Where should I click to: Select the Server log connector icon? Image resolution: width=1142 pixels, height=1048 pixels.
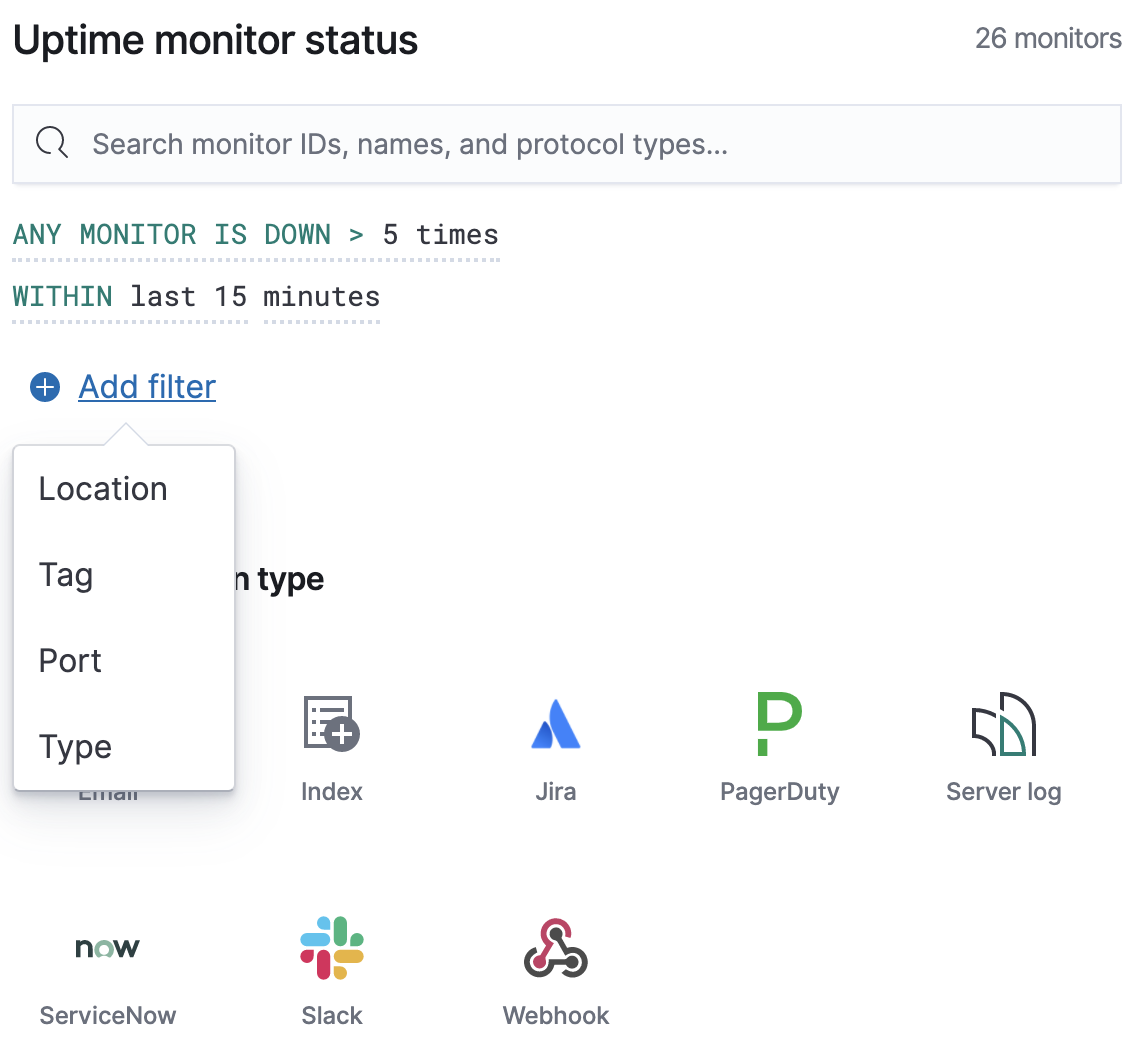1003,723
